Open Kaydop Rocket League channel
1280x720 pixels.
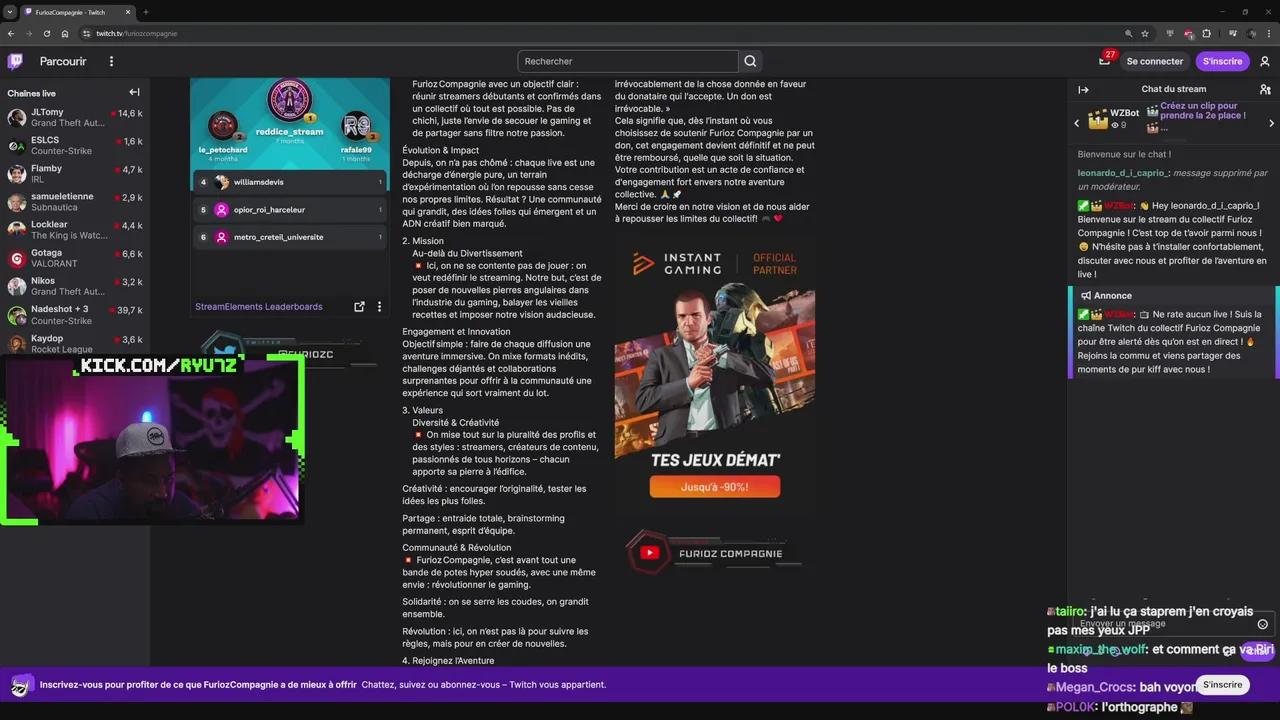(x=75, y=343)
